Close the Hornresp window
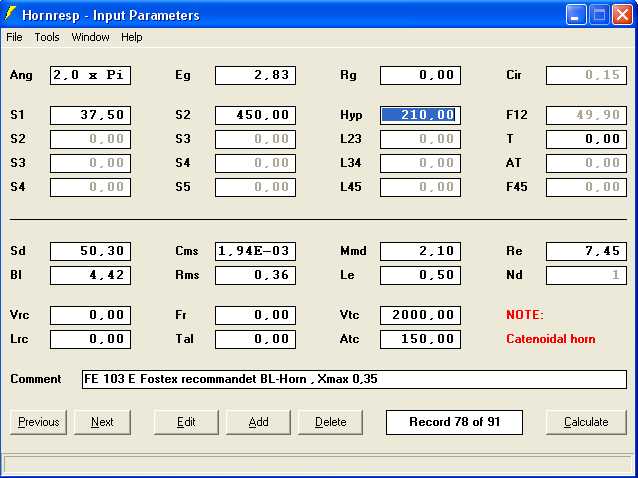The image size is (638, 478). click(623, 15)
